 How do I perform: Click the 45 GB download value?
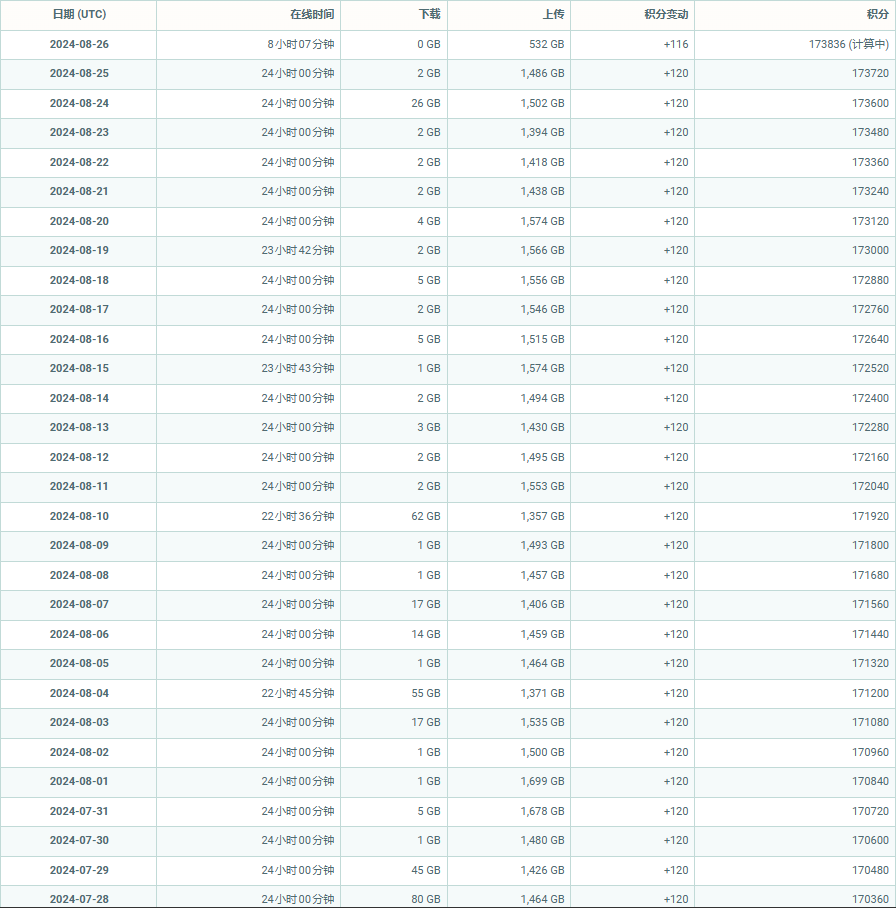[425, 870]
